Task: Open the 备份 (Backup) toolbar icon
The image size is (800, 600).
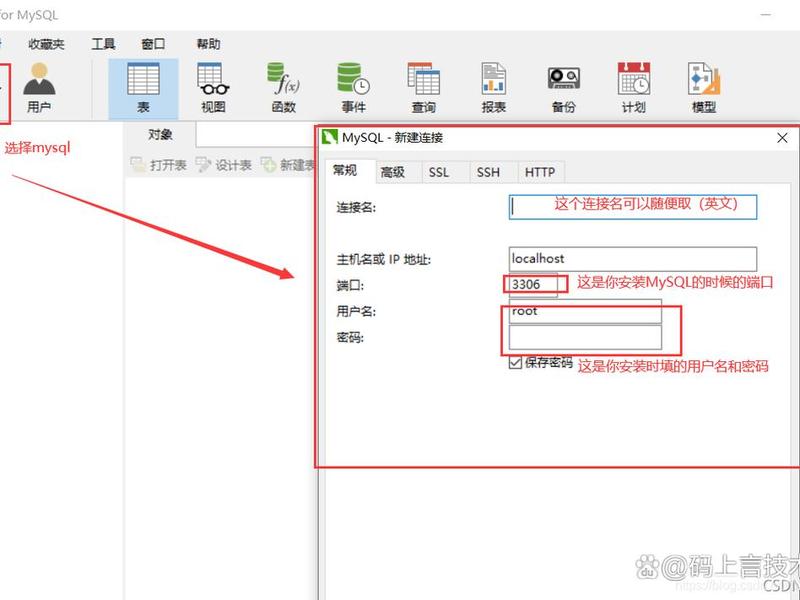Action: point(564,88)
